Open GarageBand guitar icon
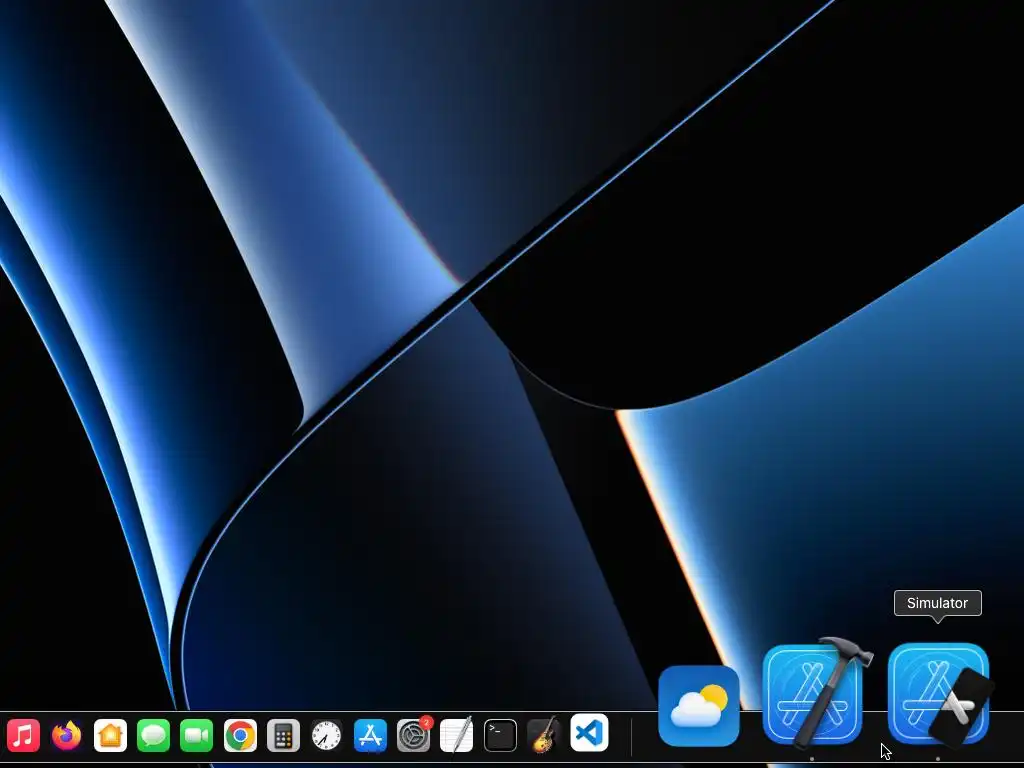Viewport: 1024px width, 768px height. tap(543, 735)
